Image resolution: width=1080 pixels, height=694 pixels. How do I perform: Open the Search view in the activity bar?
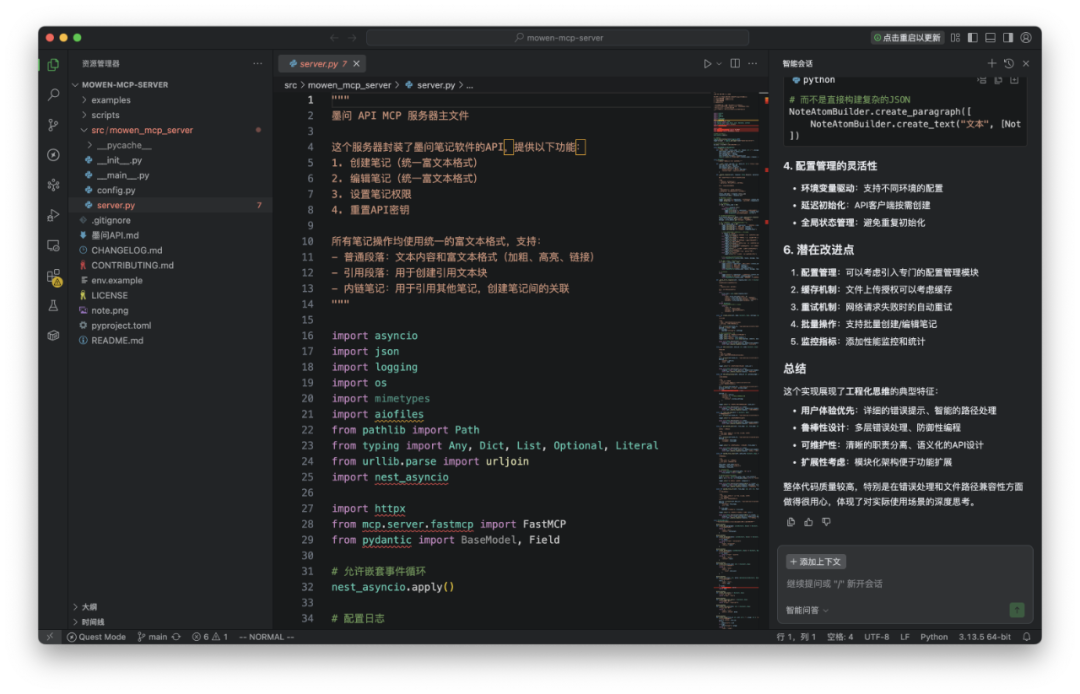(53, 94)
